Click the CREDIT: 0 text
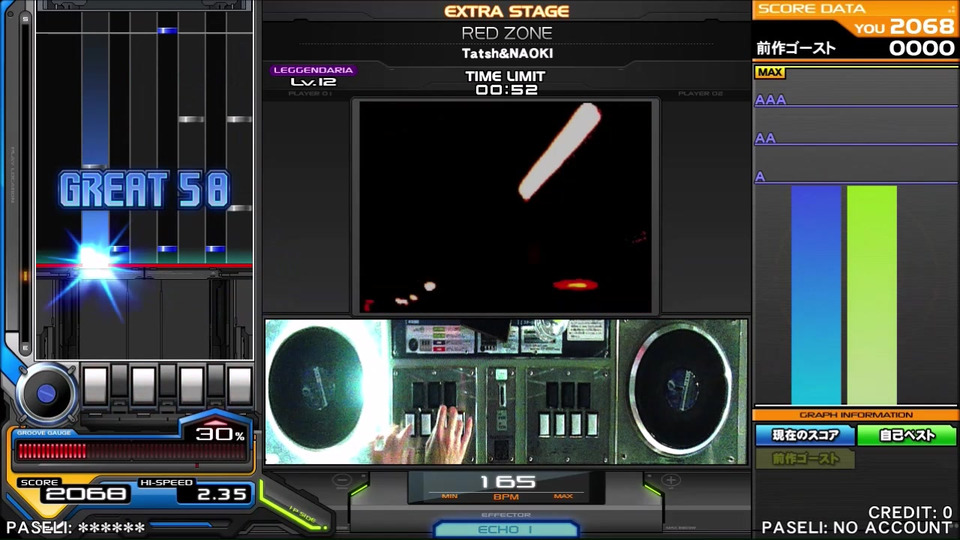The image size is (960, 540). pyautogui.click(x=910, y=512)
